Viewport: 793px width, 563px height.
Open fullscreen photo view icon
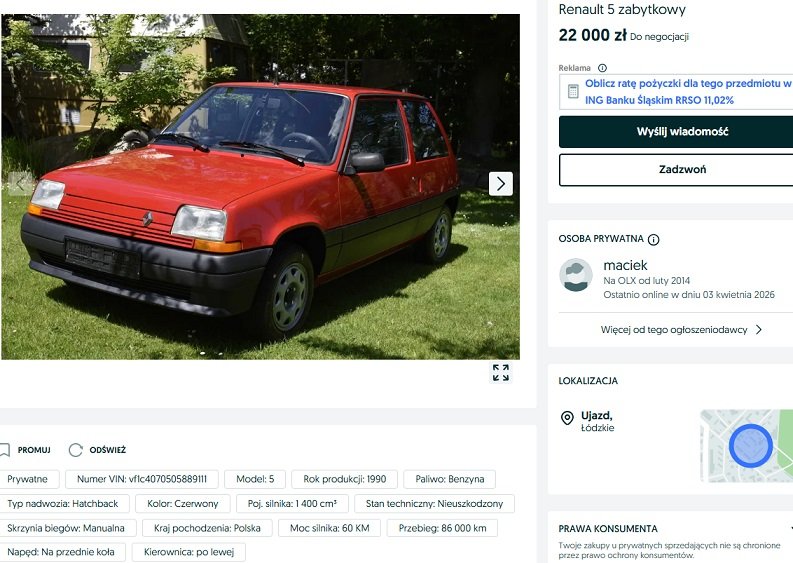pyautogui.click(x=501, y=372)
